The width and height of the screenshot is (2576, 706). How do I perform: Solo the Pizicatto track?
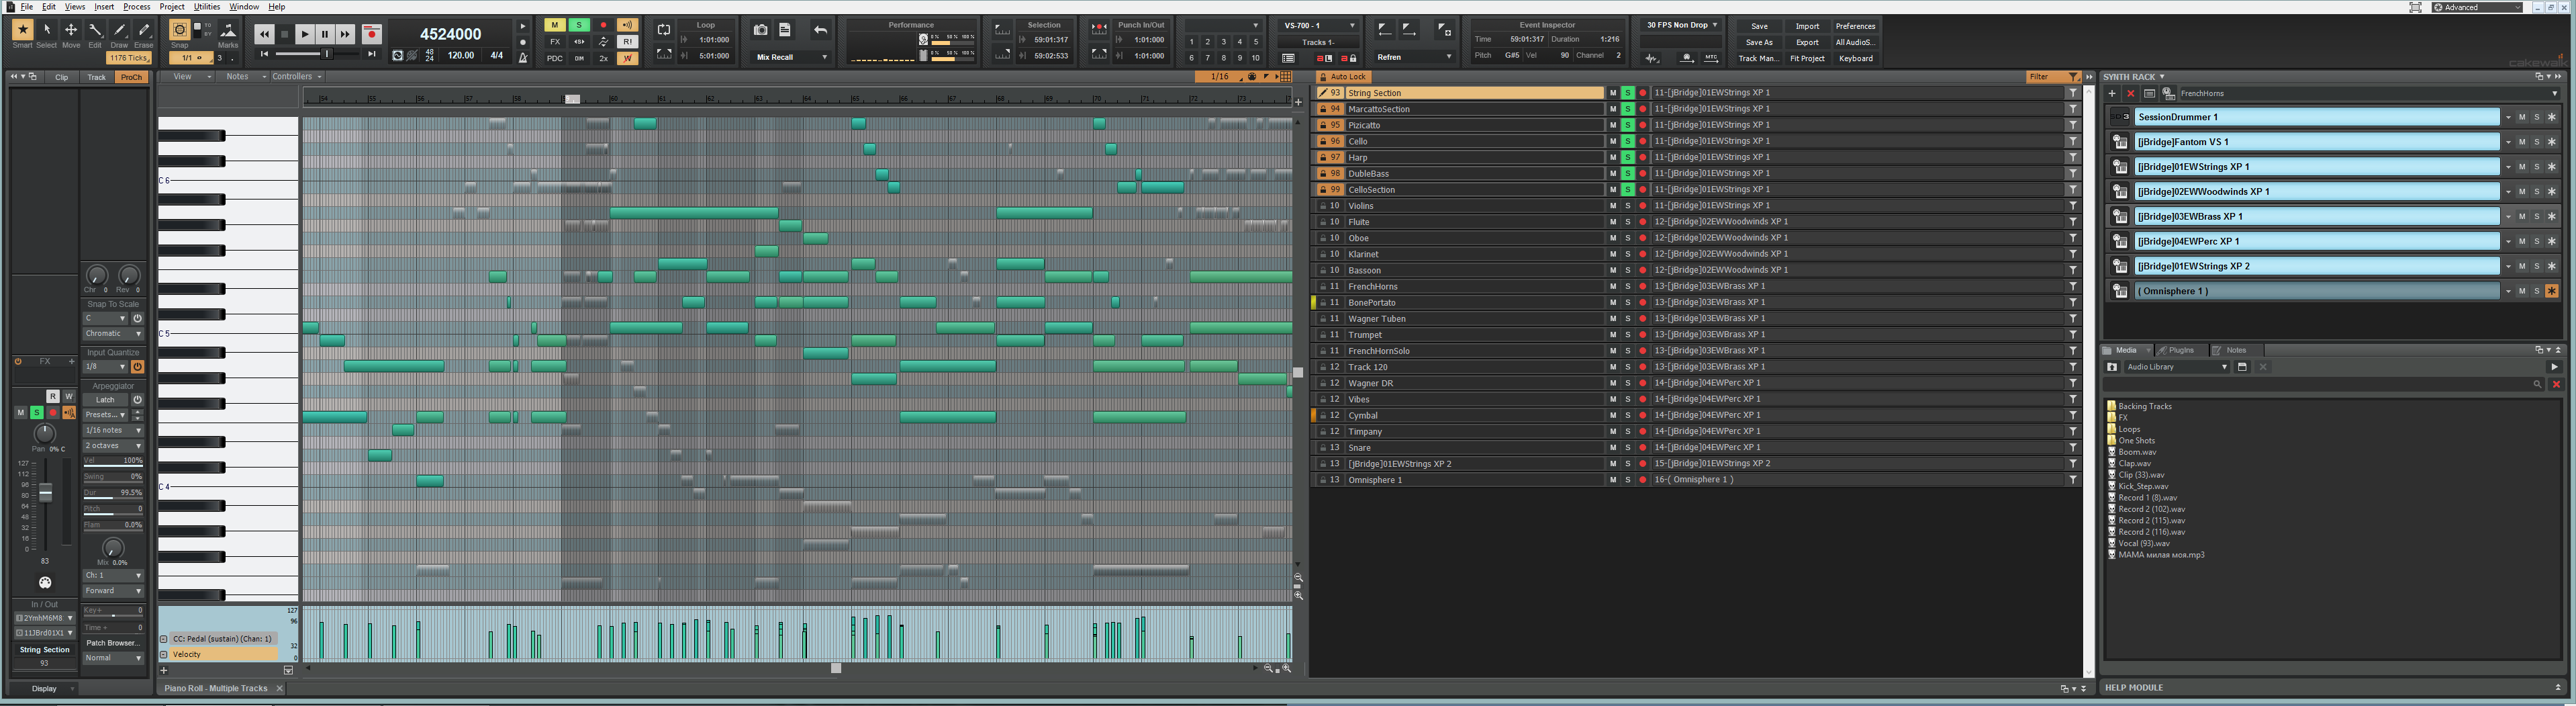[1627, 125]
